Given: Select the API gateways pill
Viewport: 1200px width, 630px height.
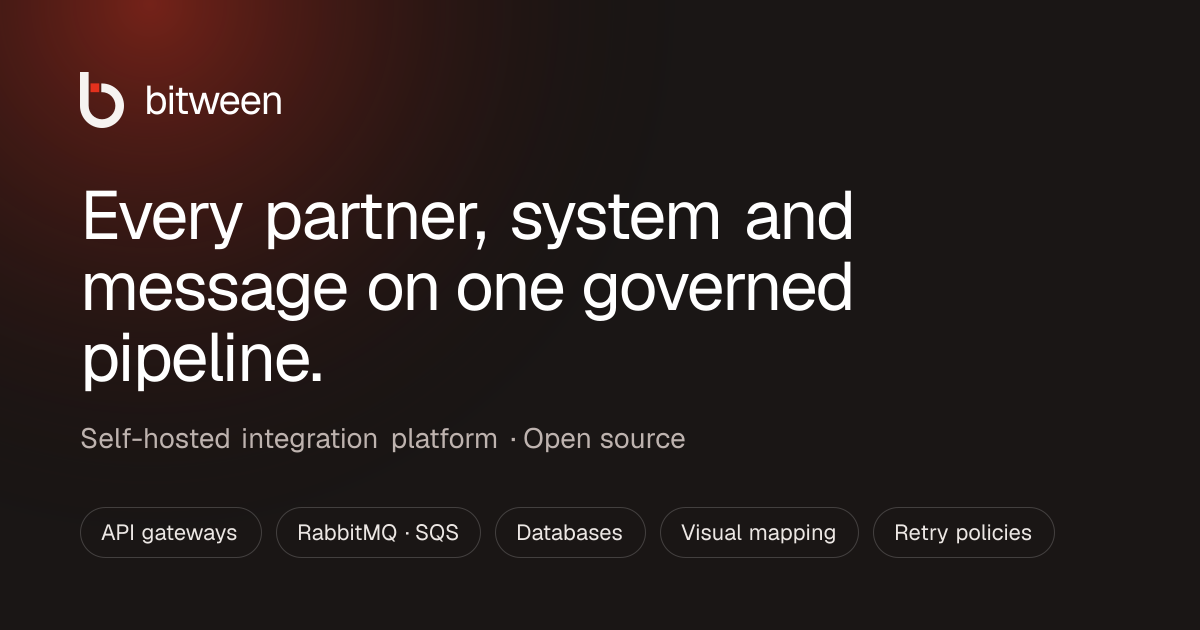Looking at the screenshot, I should 170,532.
